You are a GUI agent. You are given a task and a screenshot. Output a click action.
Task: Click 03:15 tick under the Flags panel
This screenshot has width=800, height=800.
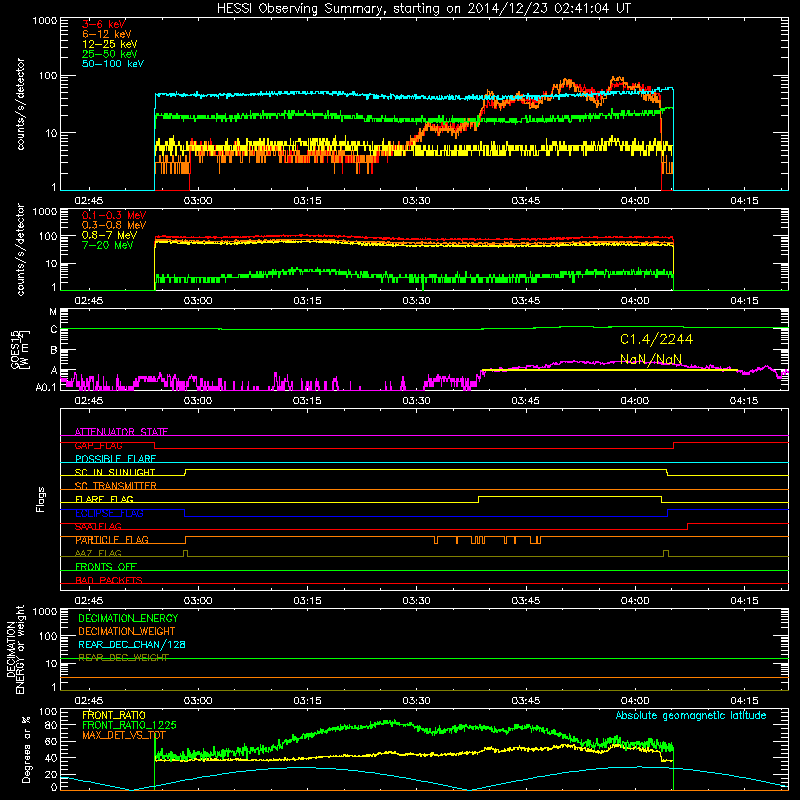coord(307,601)
